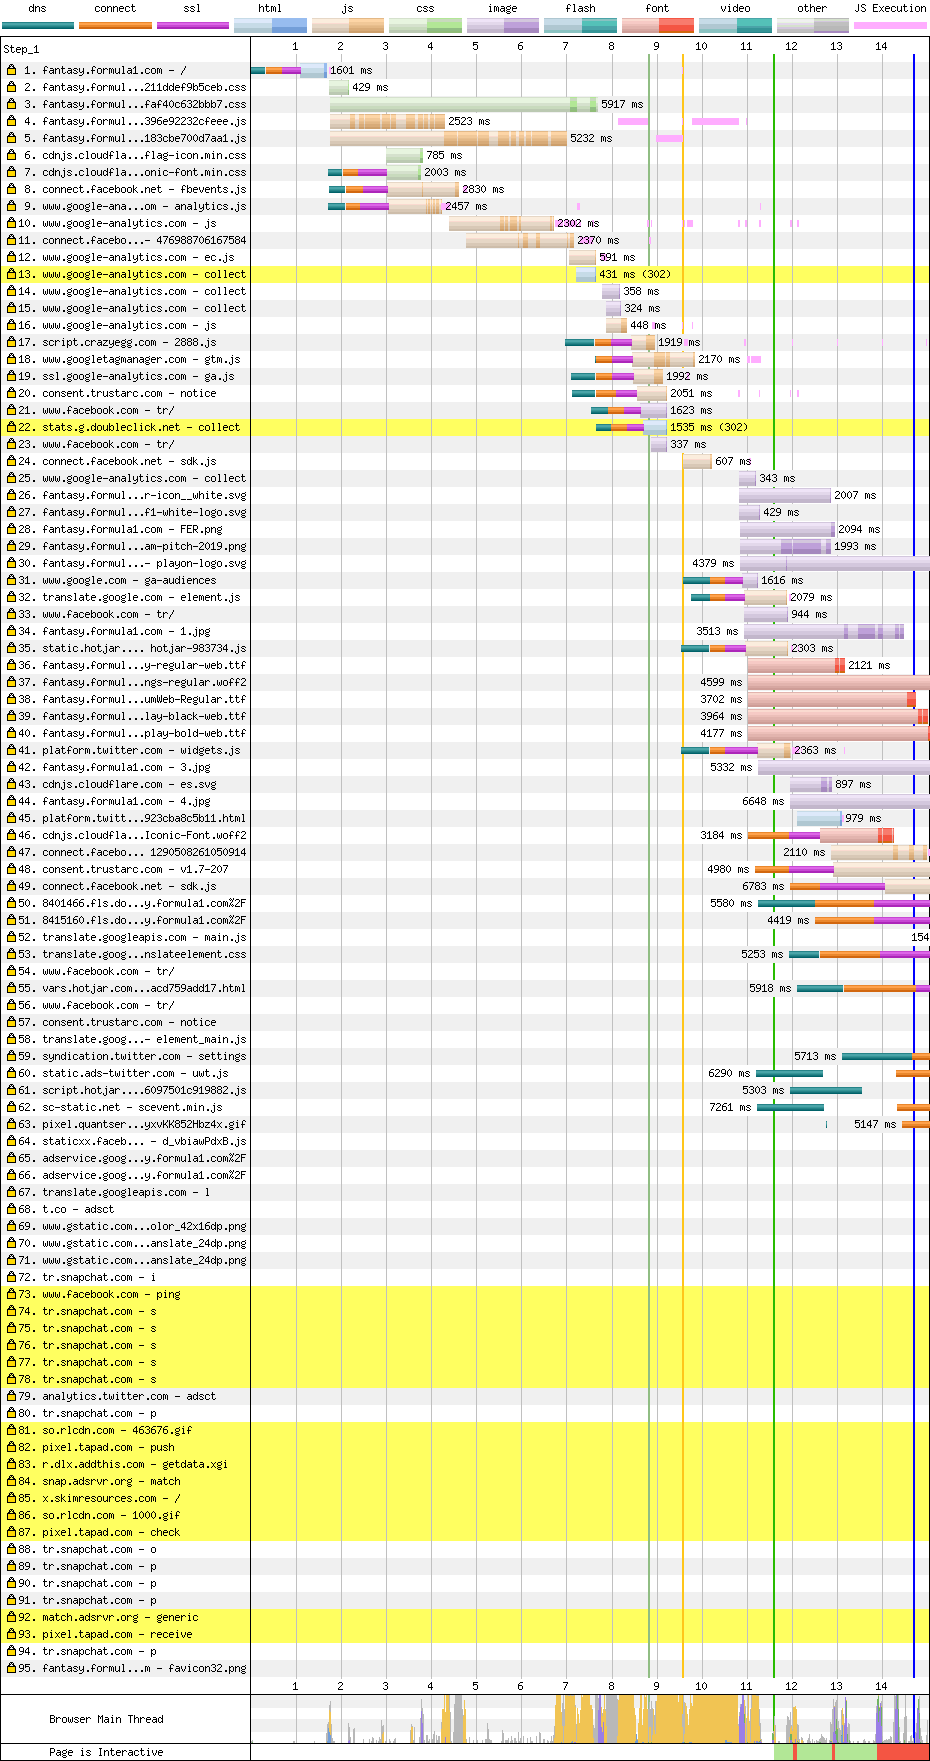Select the "2830 ms" timing on row 8
Screen dimensions: 930x1761
pos(483,189)
